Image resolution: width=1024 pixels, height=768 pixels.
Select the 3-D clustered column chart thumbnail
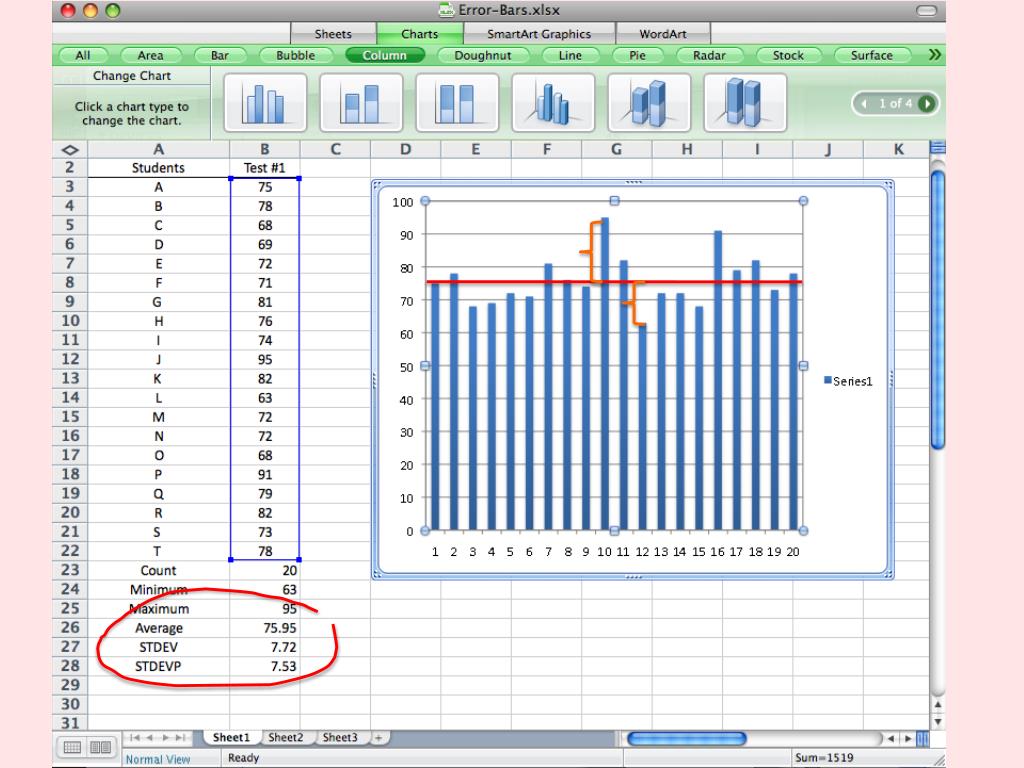tap(553, 103)
